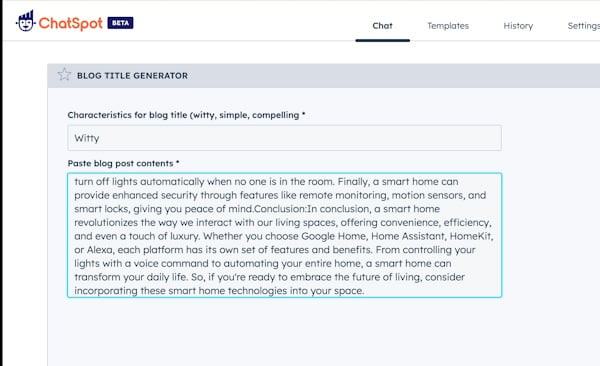Click the Characteristics for blog title label
The width and height of the screenshot is (600, 366).
[186, 115]
